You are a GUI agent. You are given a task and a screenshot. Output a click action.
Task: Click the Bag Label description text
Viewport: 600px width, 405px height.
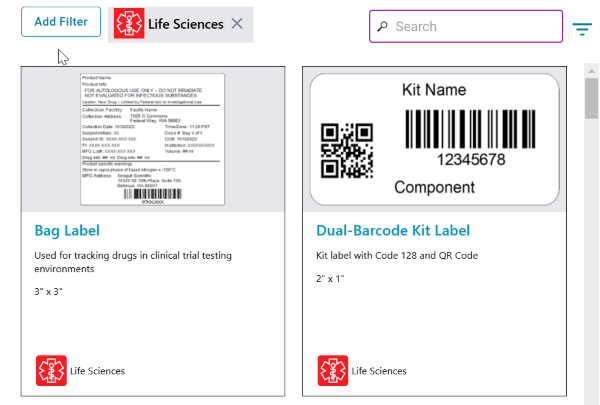(133, 262)
